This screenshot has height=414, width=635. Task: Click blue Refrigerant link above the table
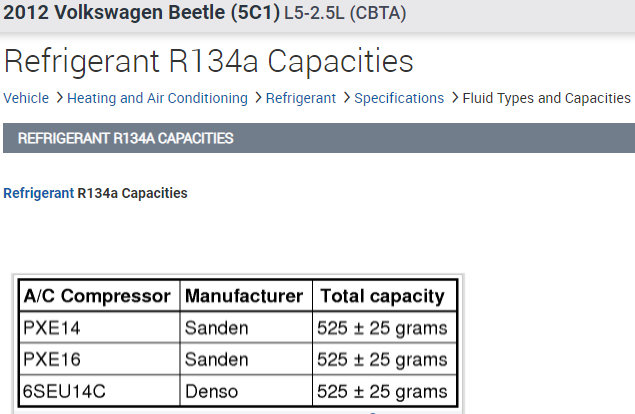click(38, 193)
